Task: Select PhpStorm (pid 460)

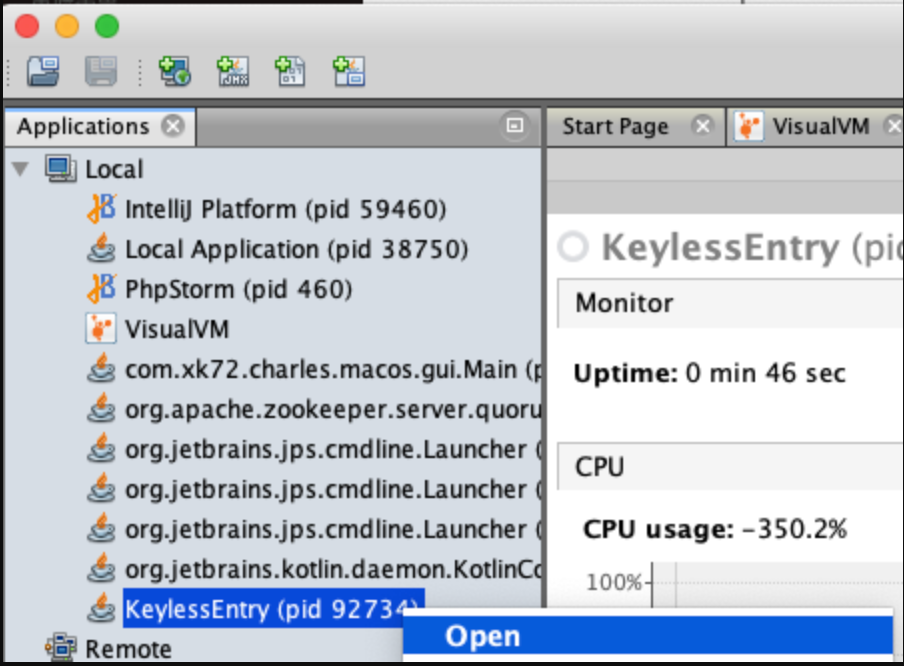Action: tap(238, 289)
